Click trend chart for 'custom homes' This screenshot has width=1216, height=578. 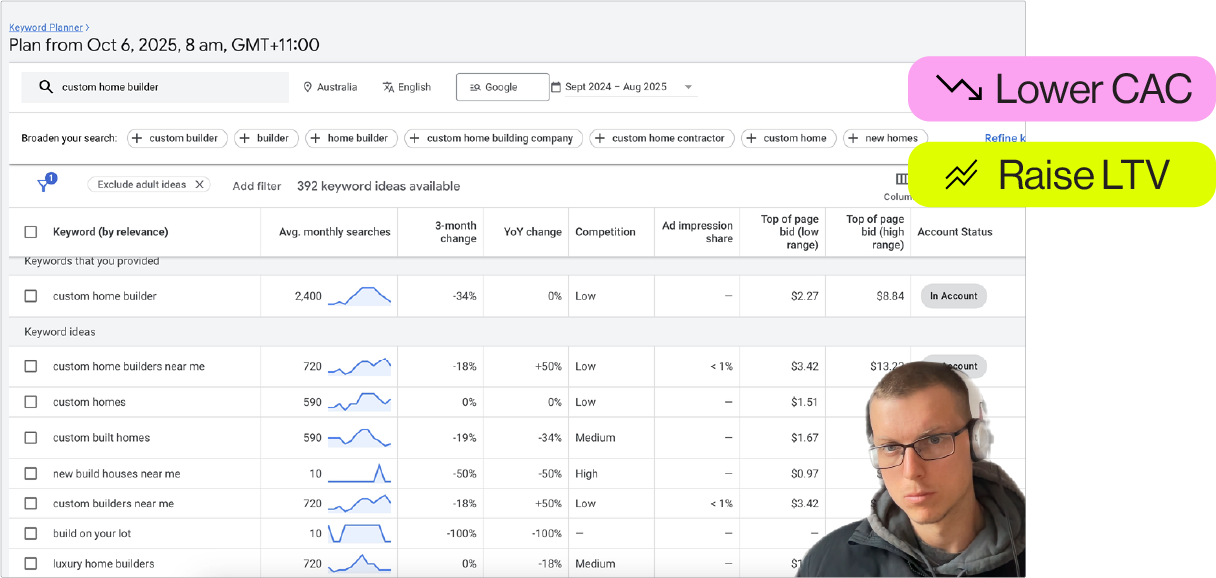tap(359, 402)
